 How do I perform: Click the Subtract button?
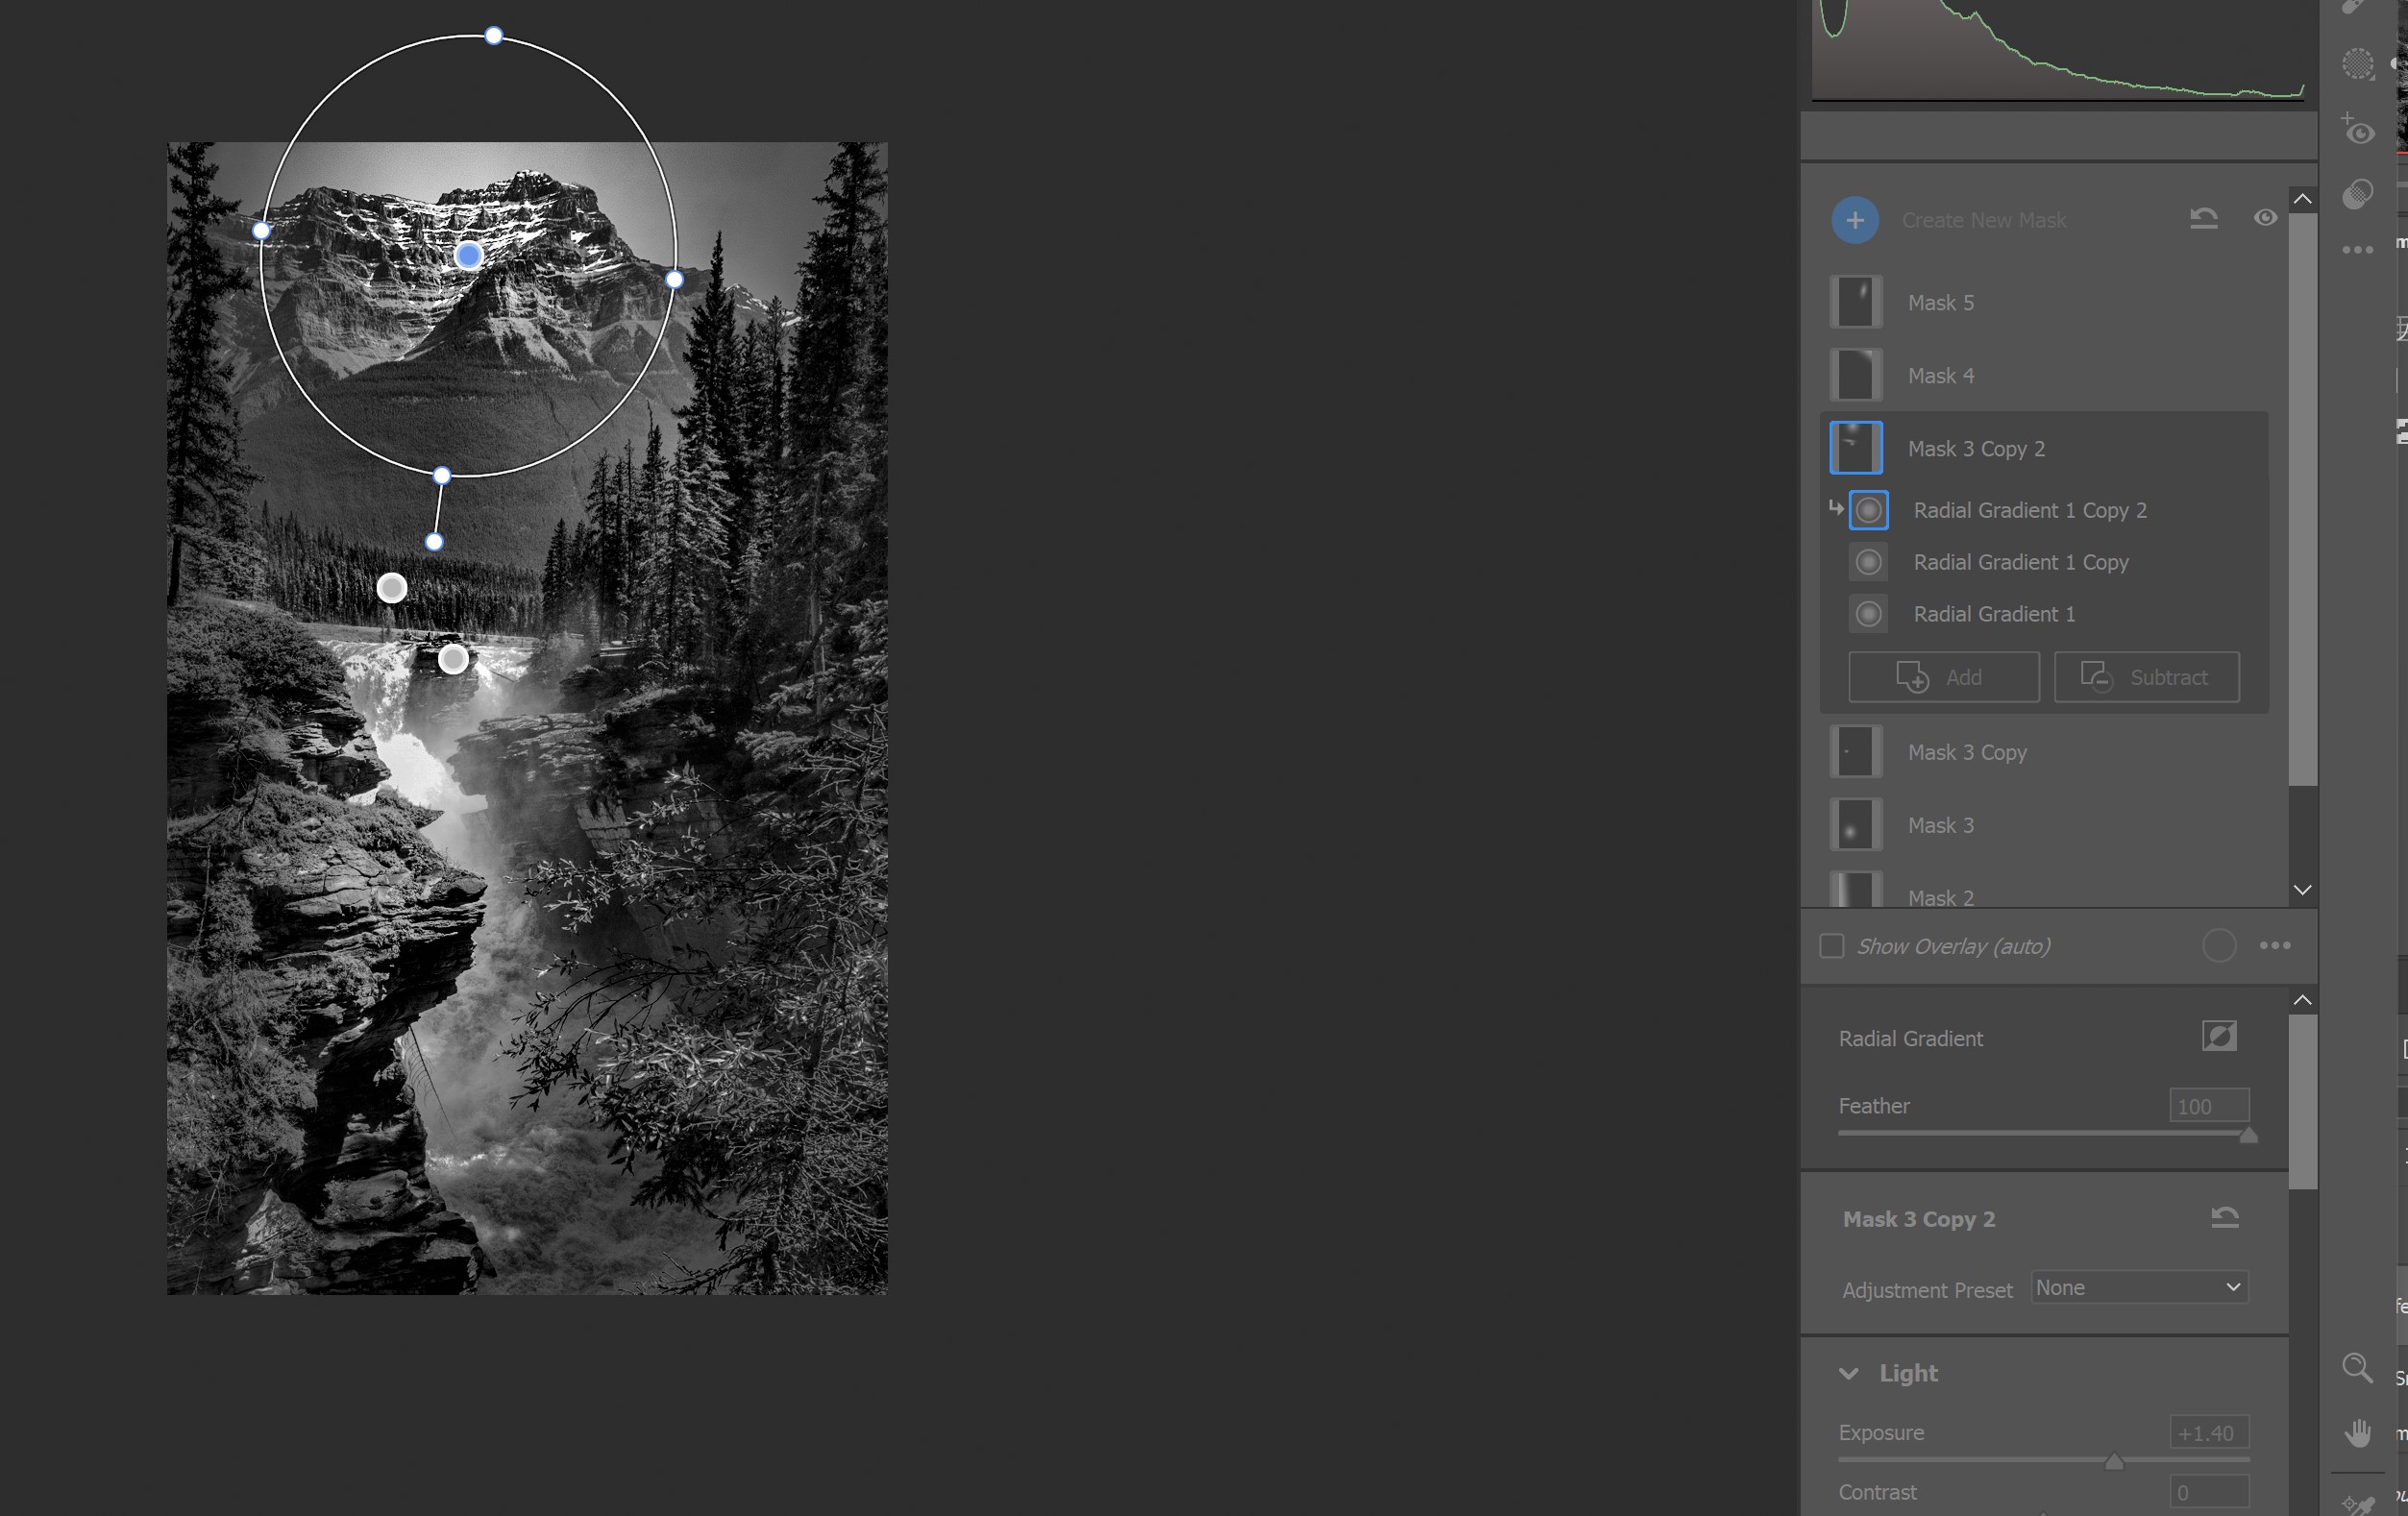click(2146, 677)
